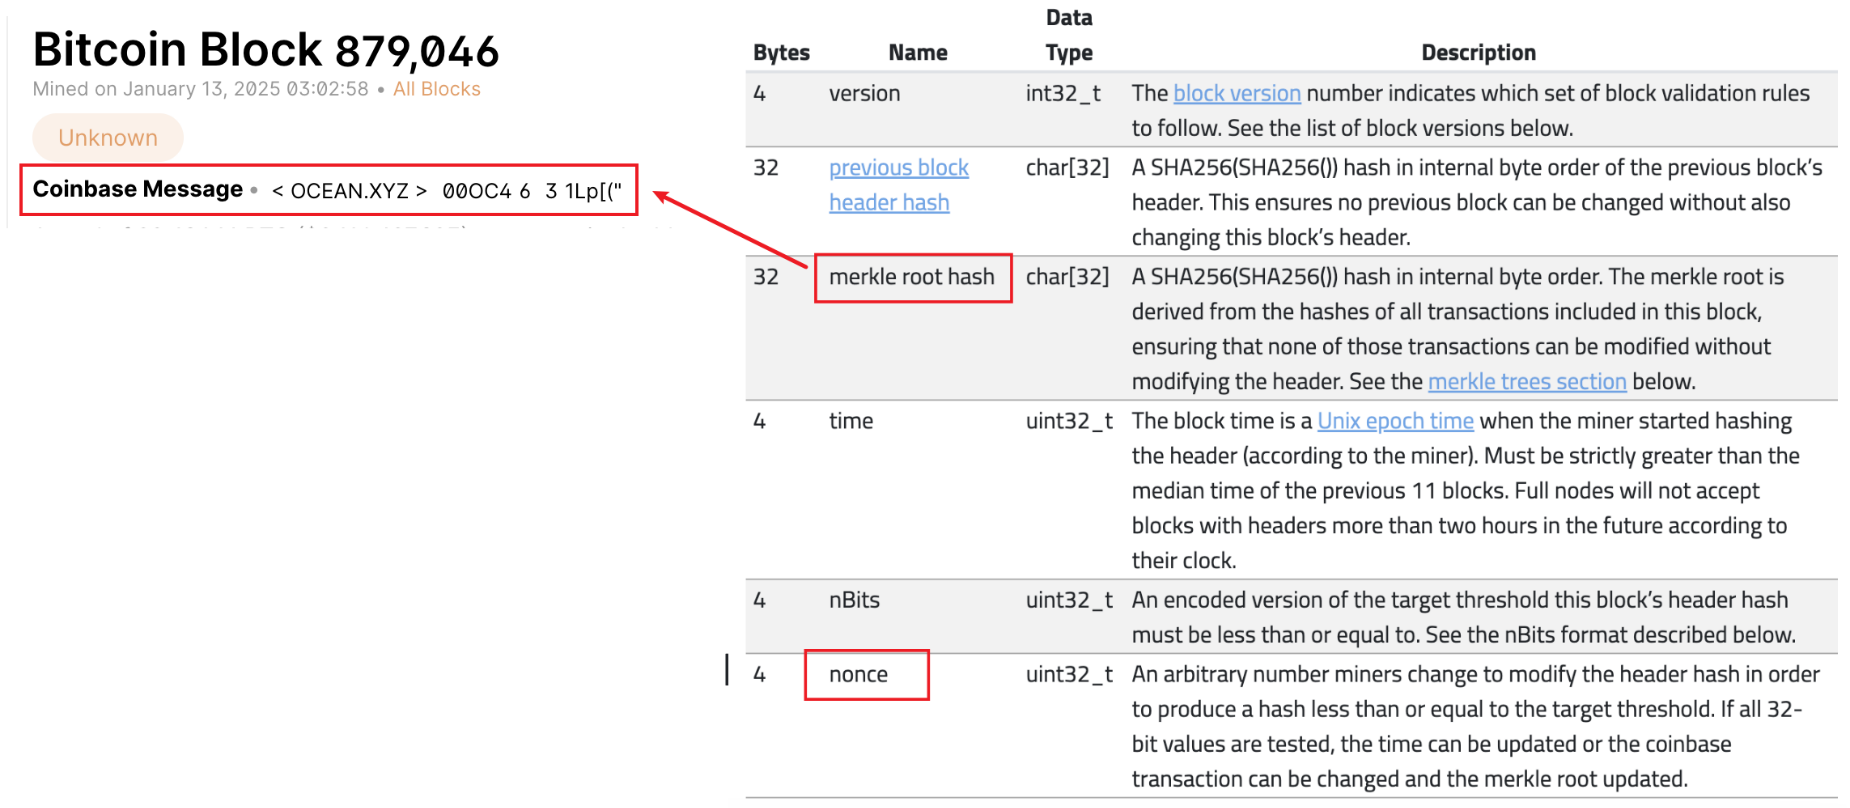Screen dimensions: 1850x808
Task: Follow the previous block header hash link
Action: coord(898,185)
